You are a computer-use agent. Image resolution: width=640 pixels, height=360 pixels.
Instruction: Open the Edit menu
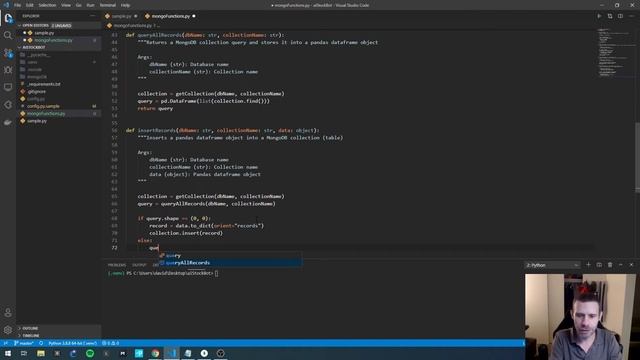[x=30, y=5]
